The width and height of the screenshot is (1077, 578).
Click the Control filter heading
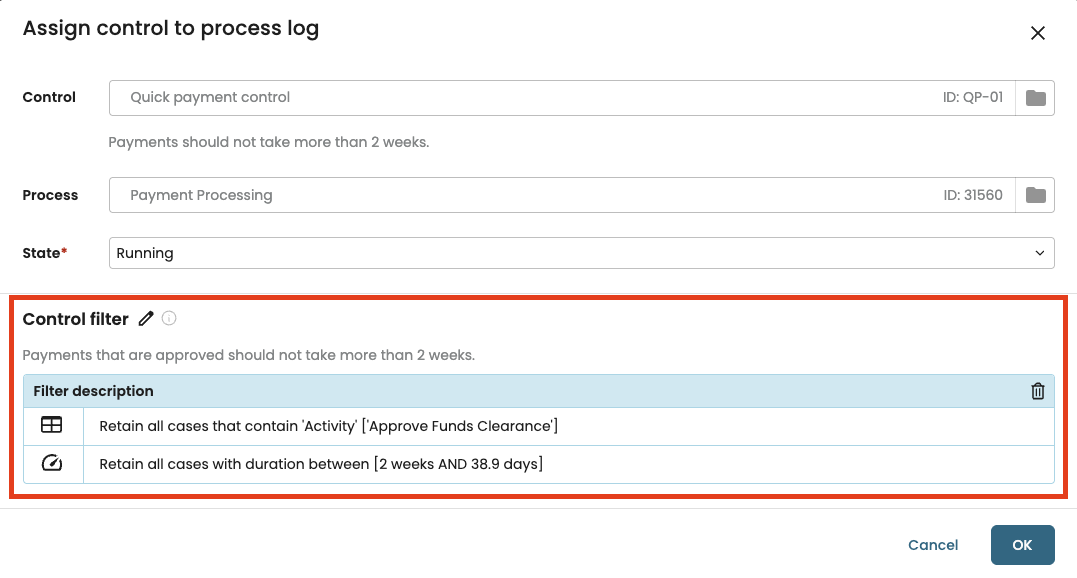[76, 319]
